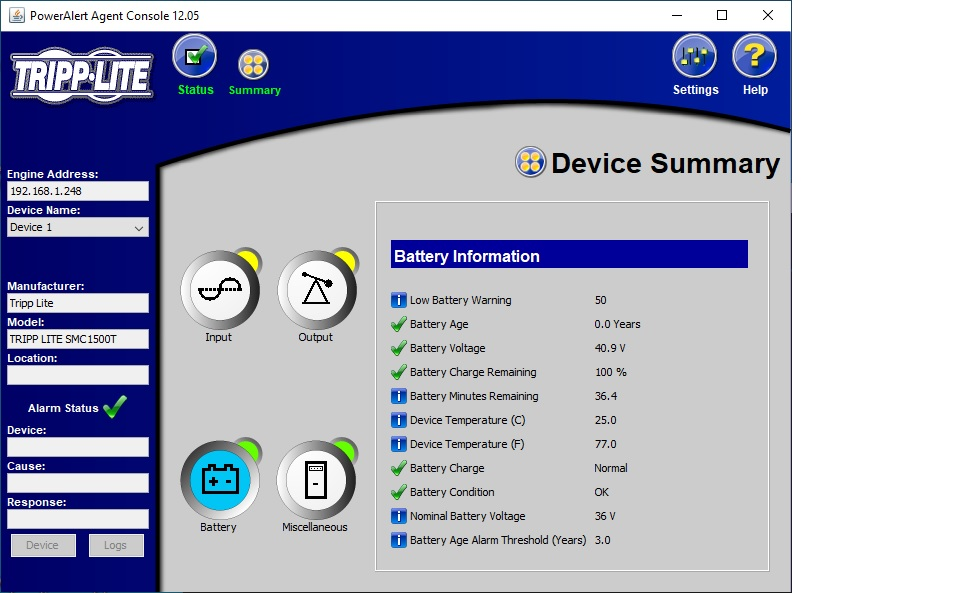This screenshot has width=960, height=593.
Task: Click checkmark icon beside Battery Age
Action: tap(399, 324)
